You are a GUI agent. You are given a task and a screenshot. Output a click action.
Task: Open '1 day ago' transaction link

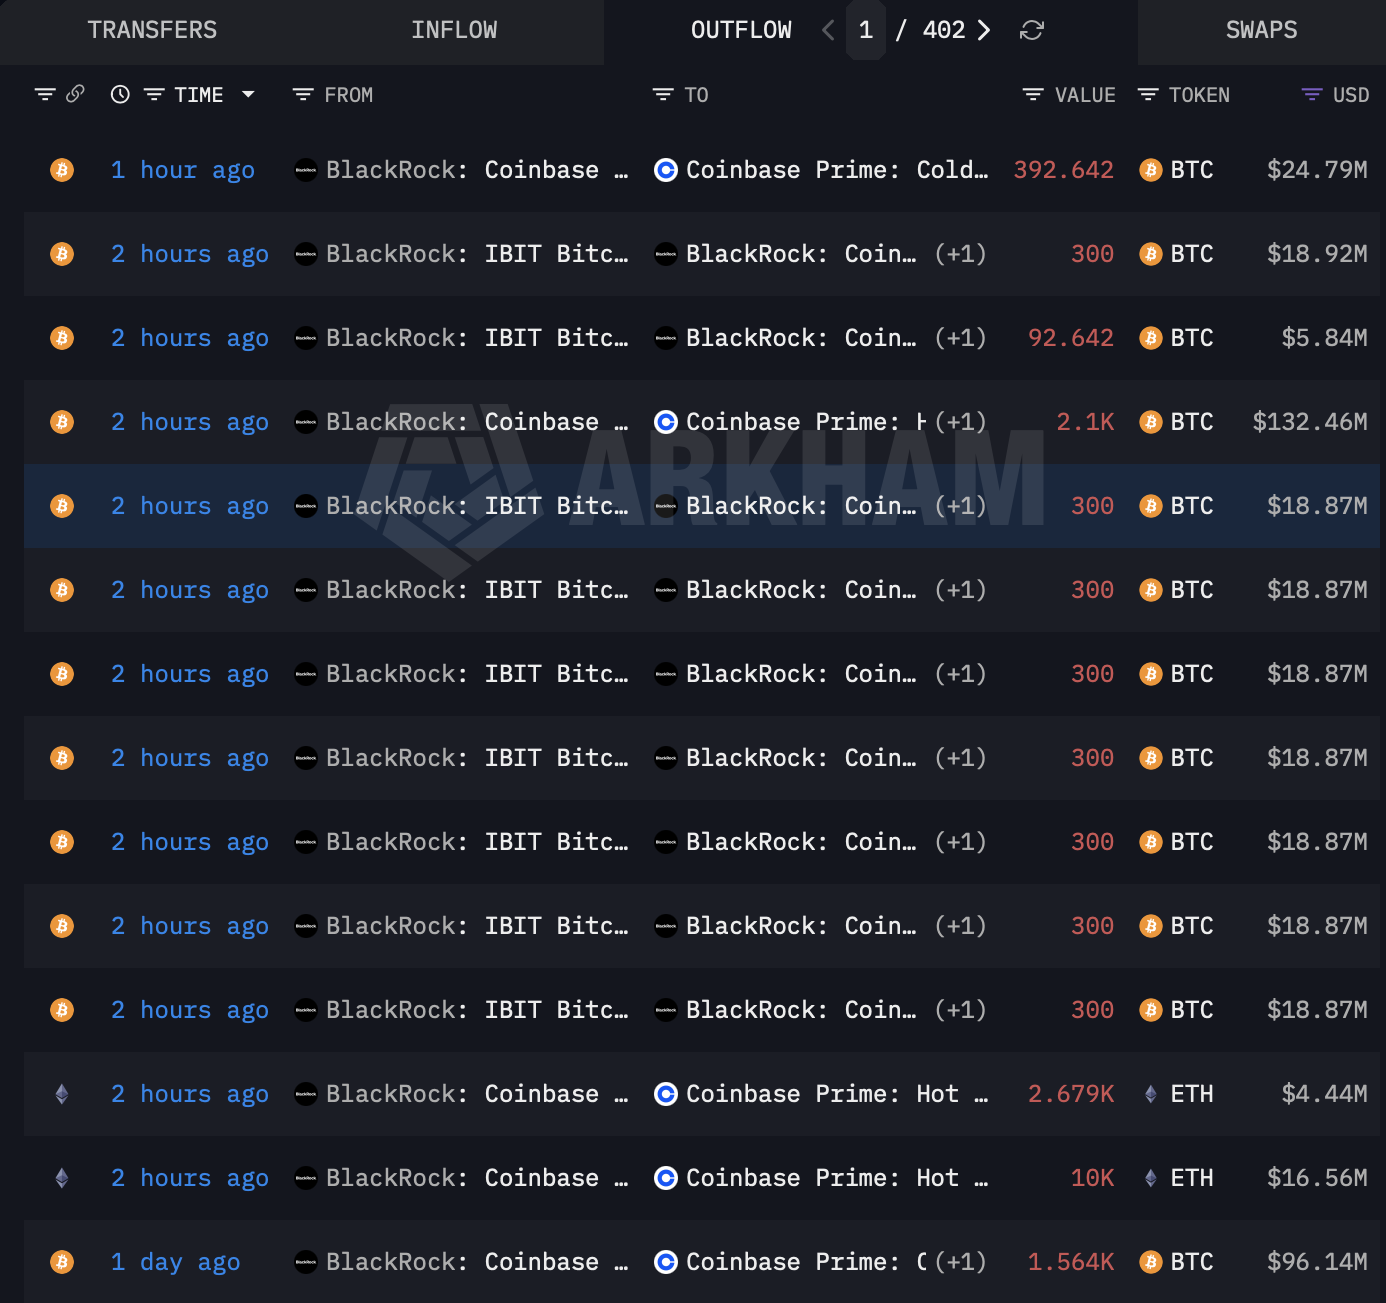(176, 1262)
